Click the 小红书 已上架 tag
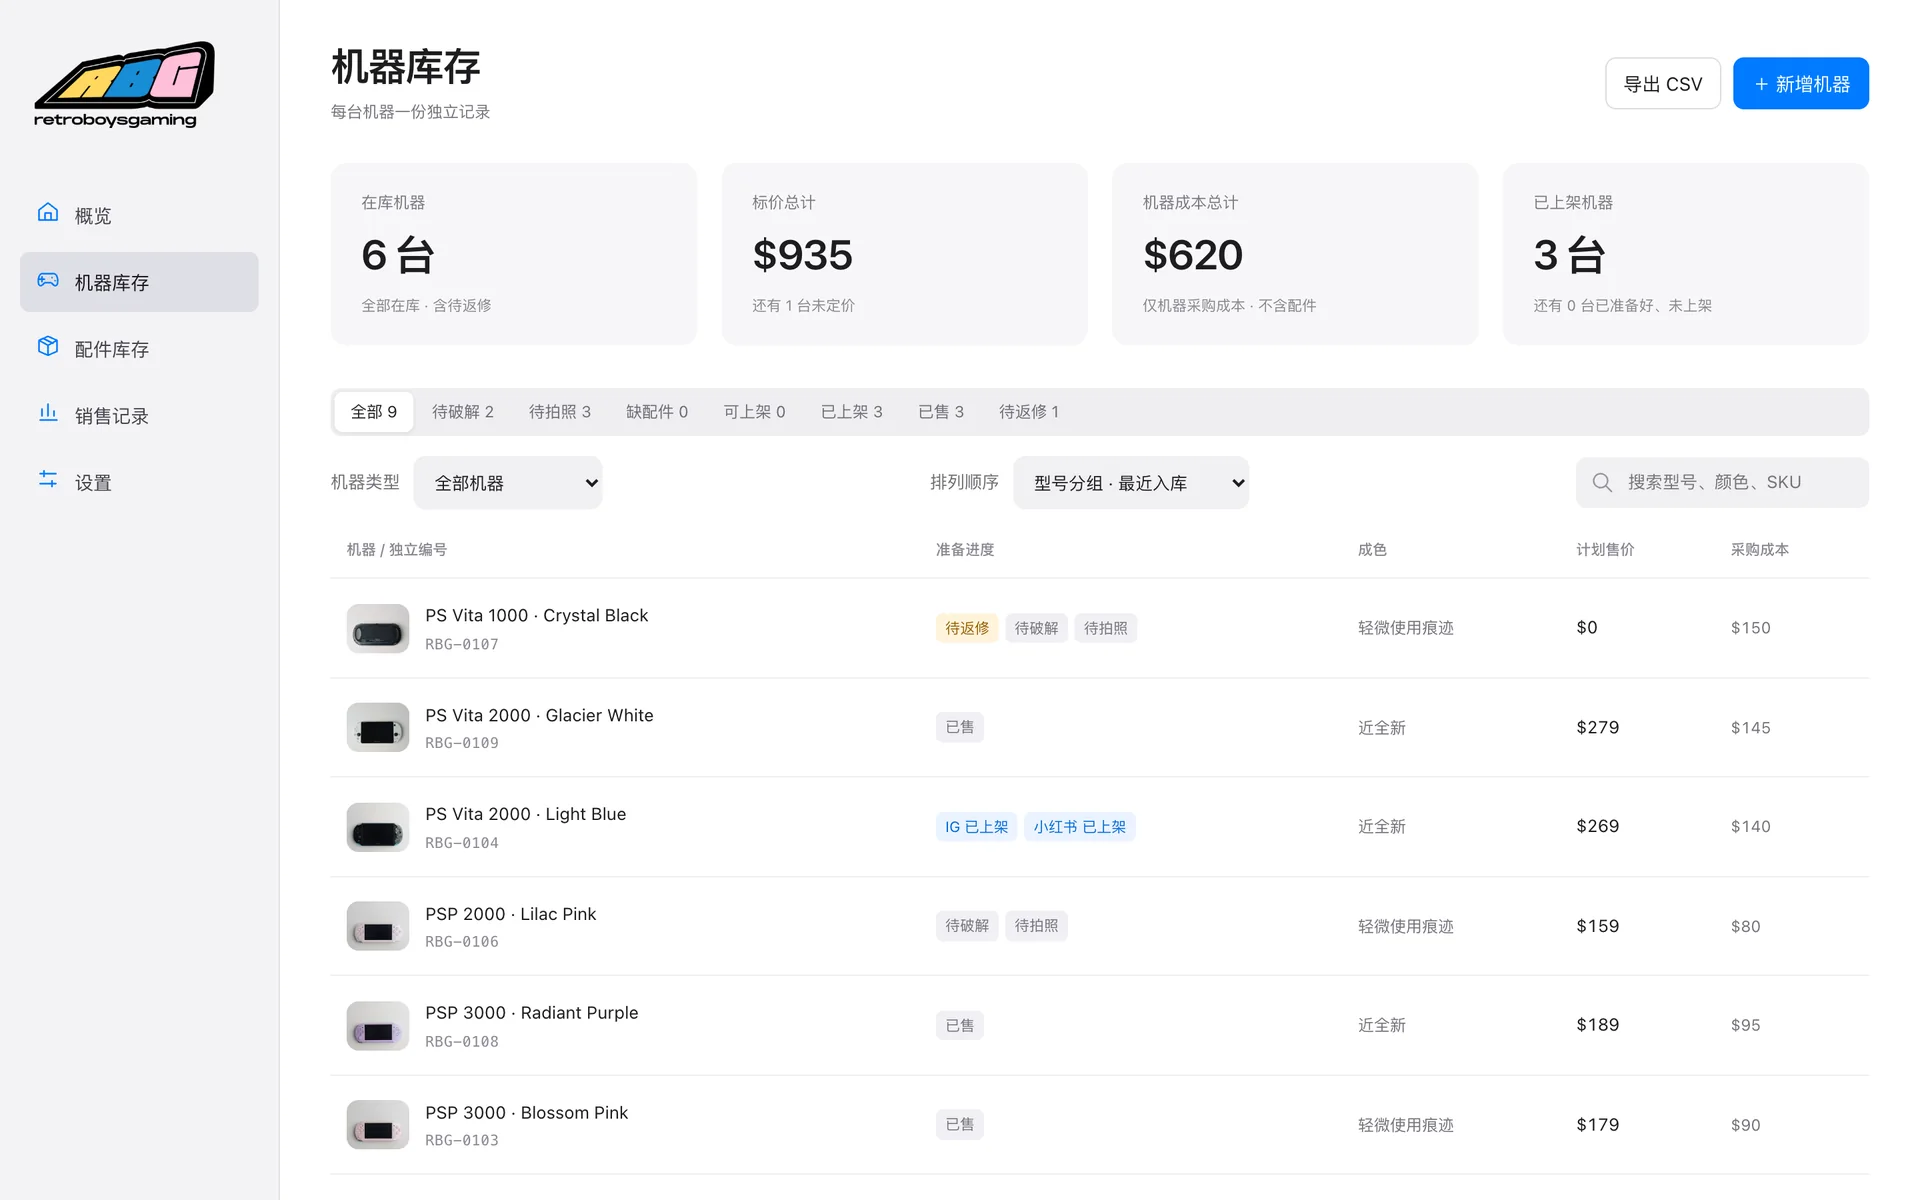The height and width of the screenshot is (1200, 1920). point(1080,827)
